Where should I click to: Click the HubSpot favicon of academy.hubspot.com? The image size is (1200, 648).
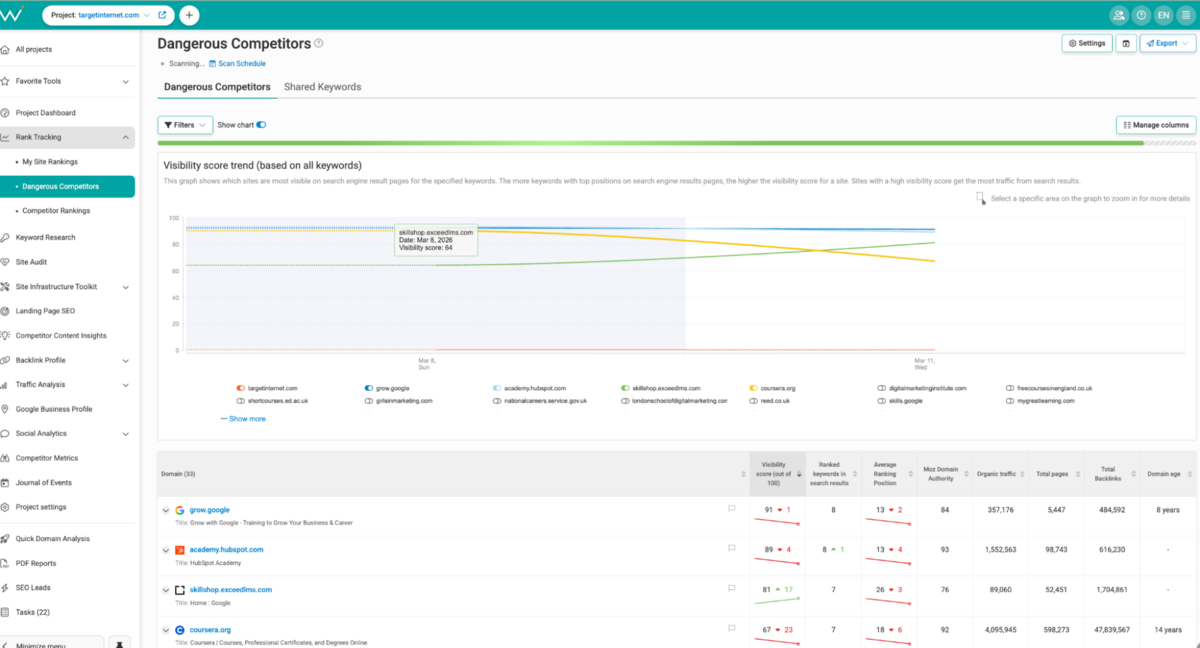click(180, 550)
